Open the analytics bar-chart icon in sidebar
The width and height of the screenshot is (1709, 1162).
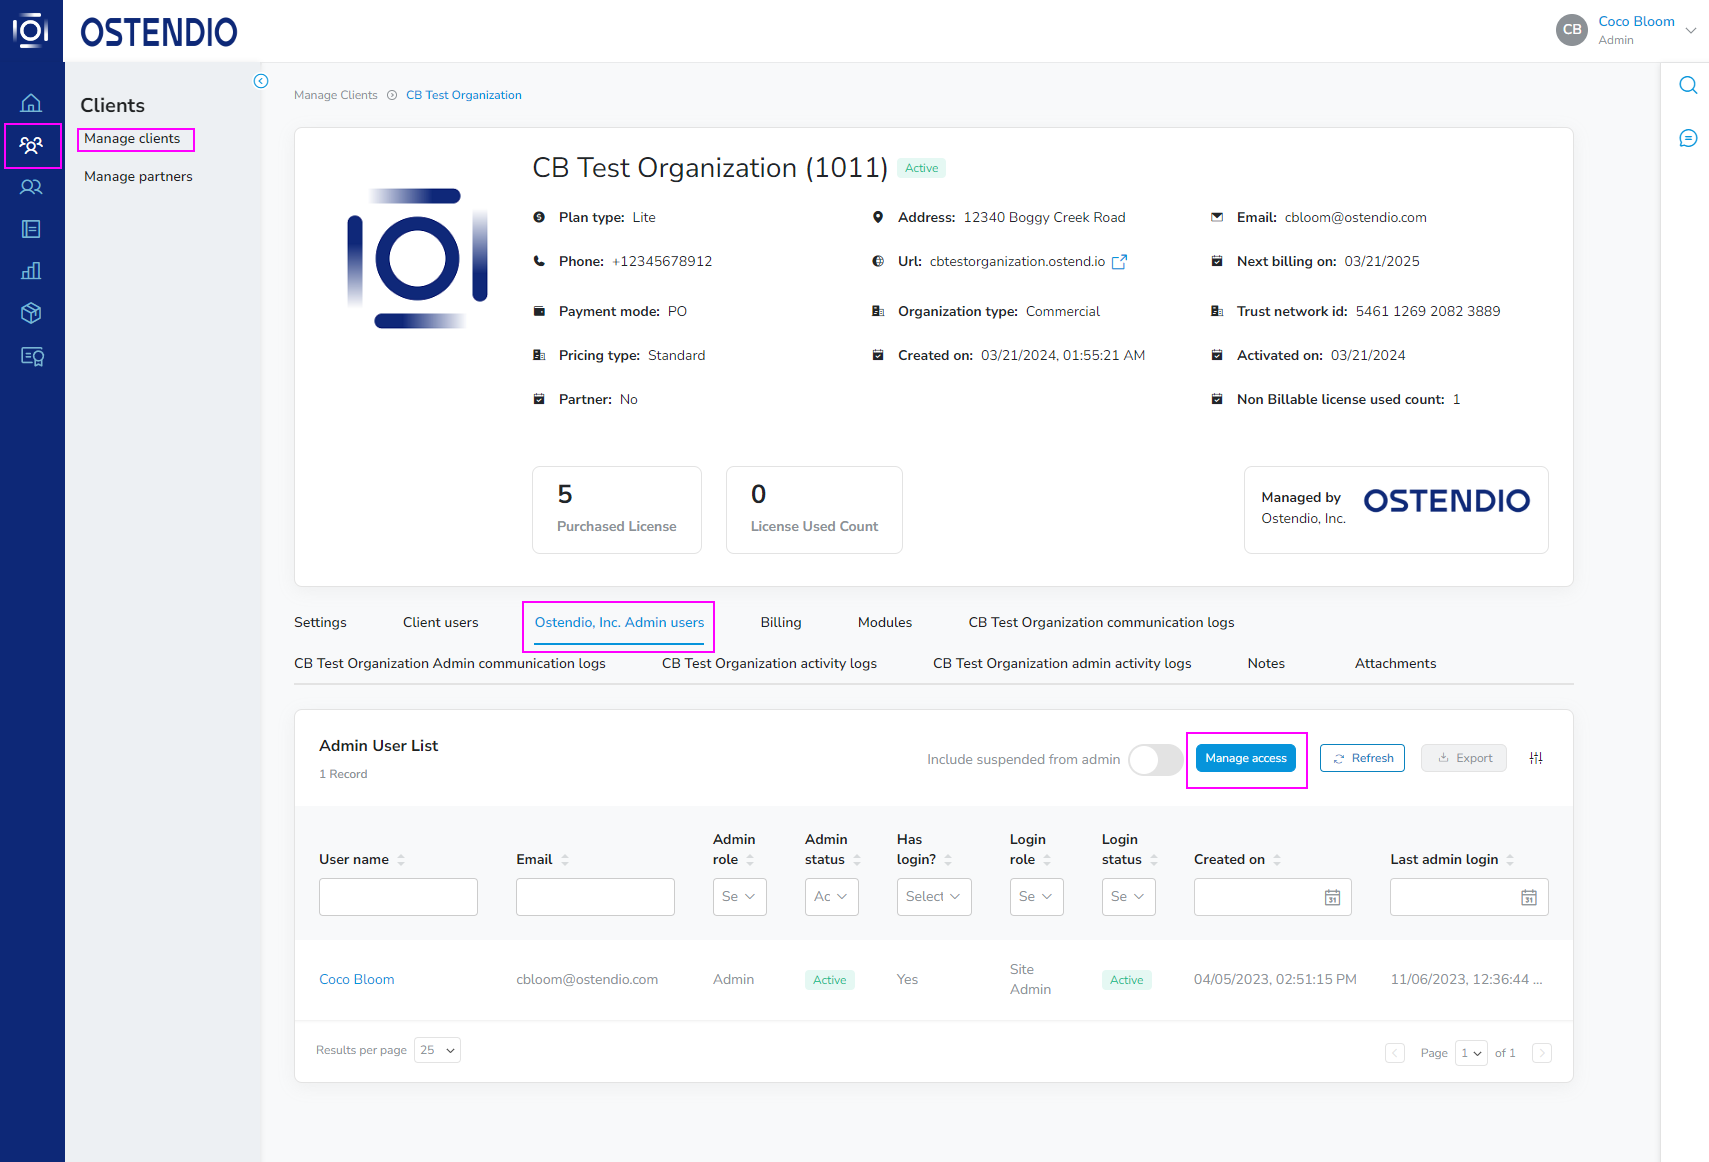click(31, 270)
